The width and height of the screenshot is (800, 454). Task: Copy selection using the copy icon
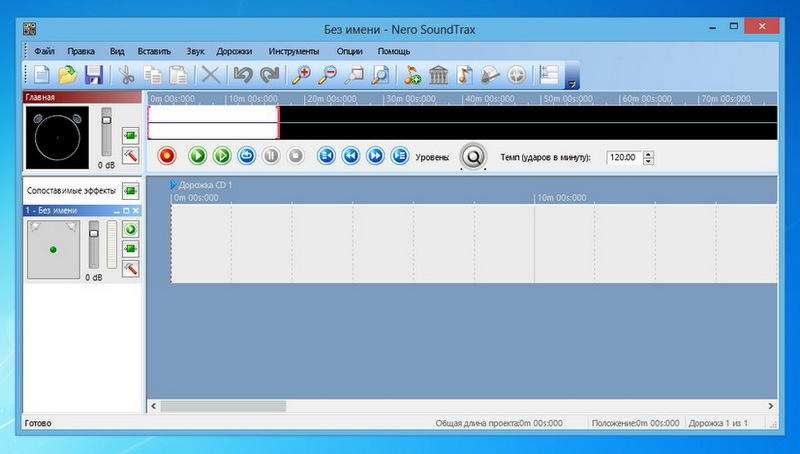pyautogui.click(x=152, y=75)
